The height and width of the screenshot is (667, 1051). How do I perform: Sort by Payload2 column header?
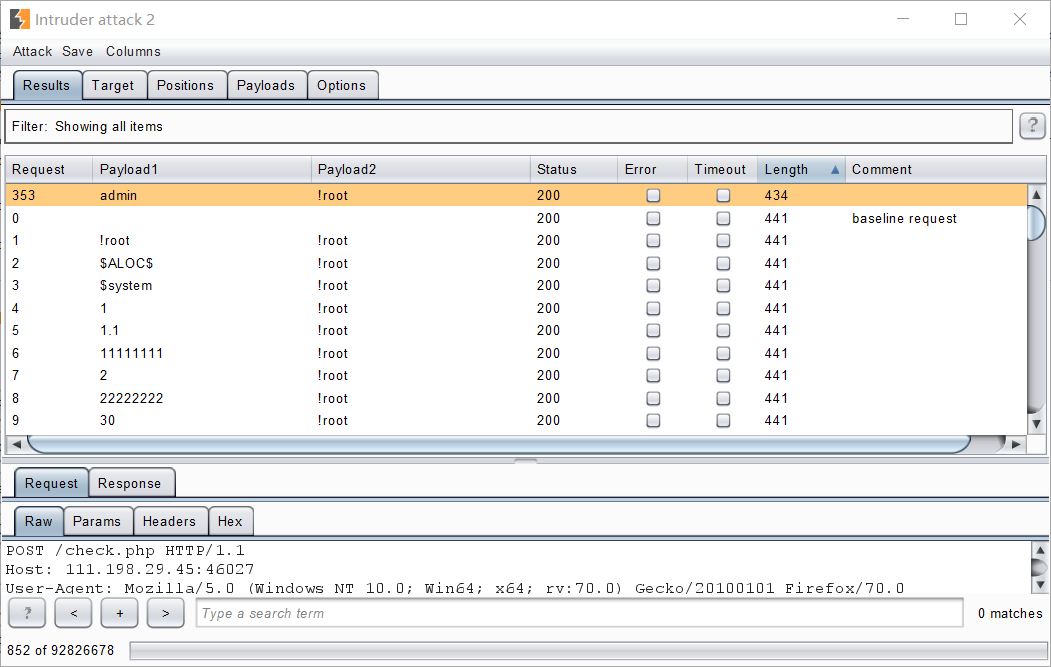[x=420, y=170]
